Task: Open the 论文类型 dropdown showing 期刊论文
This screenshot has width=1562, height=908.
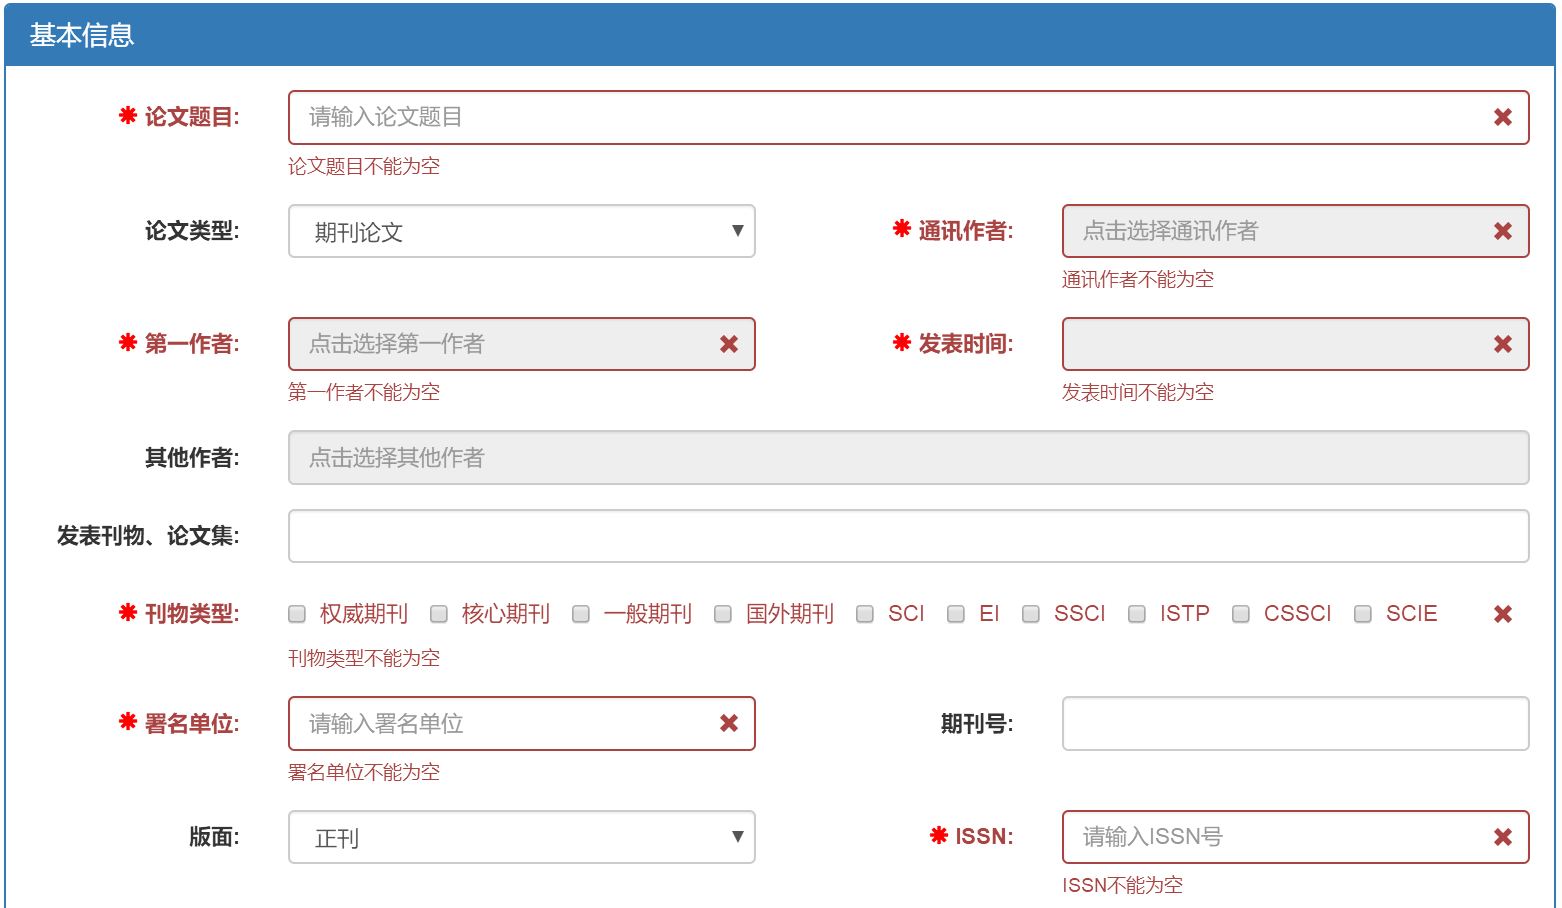Action: click(x=521, y=232)
